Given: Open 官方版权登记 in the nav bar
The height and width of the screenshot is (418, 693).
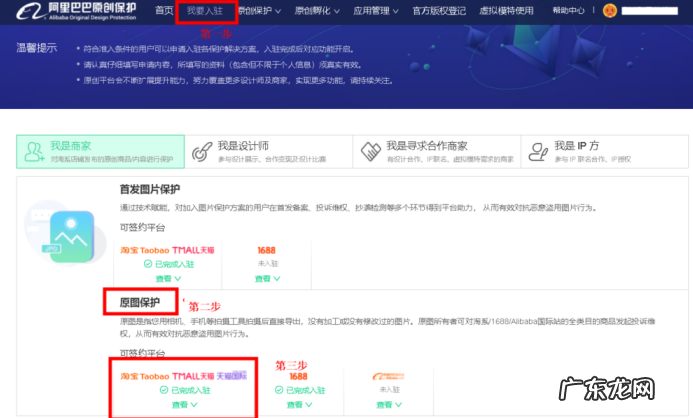Looking at the screenshot, I should [x=439, y=11].
